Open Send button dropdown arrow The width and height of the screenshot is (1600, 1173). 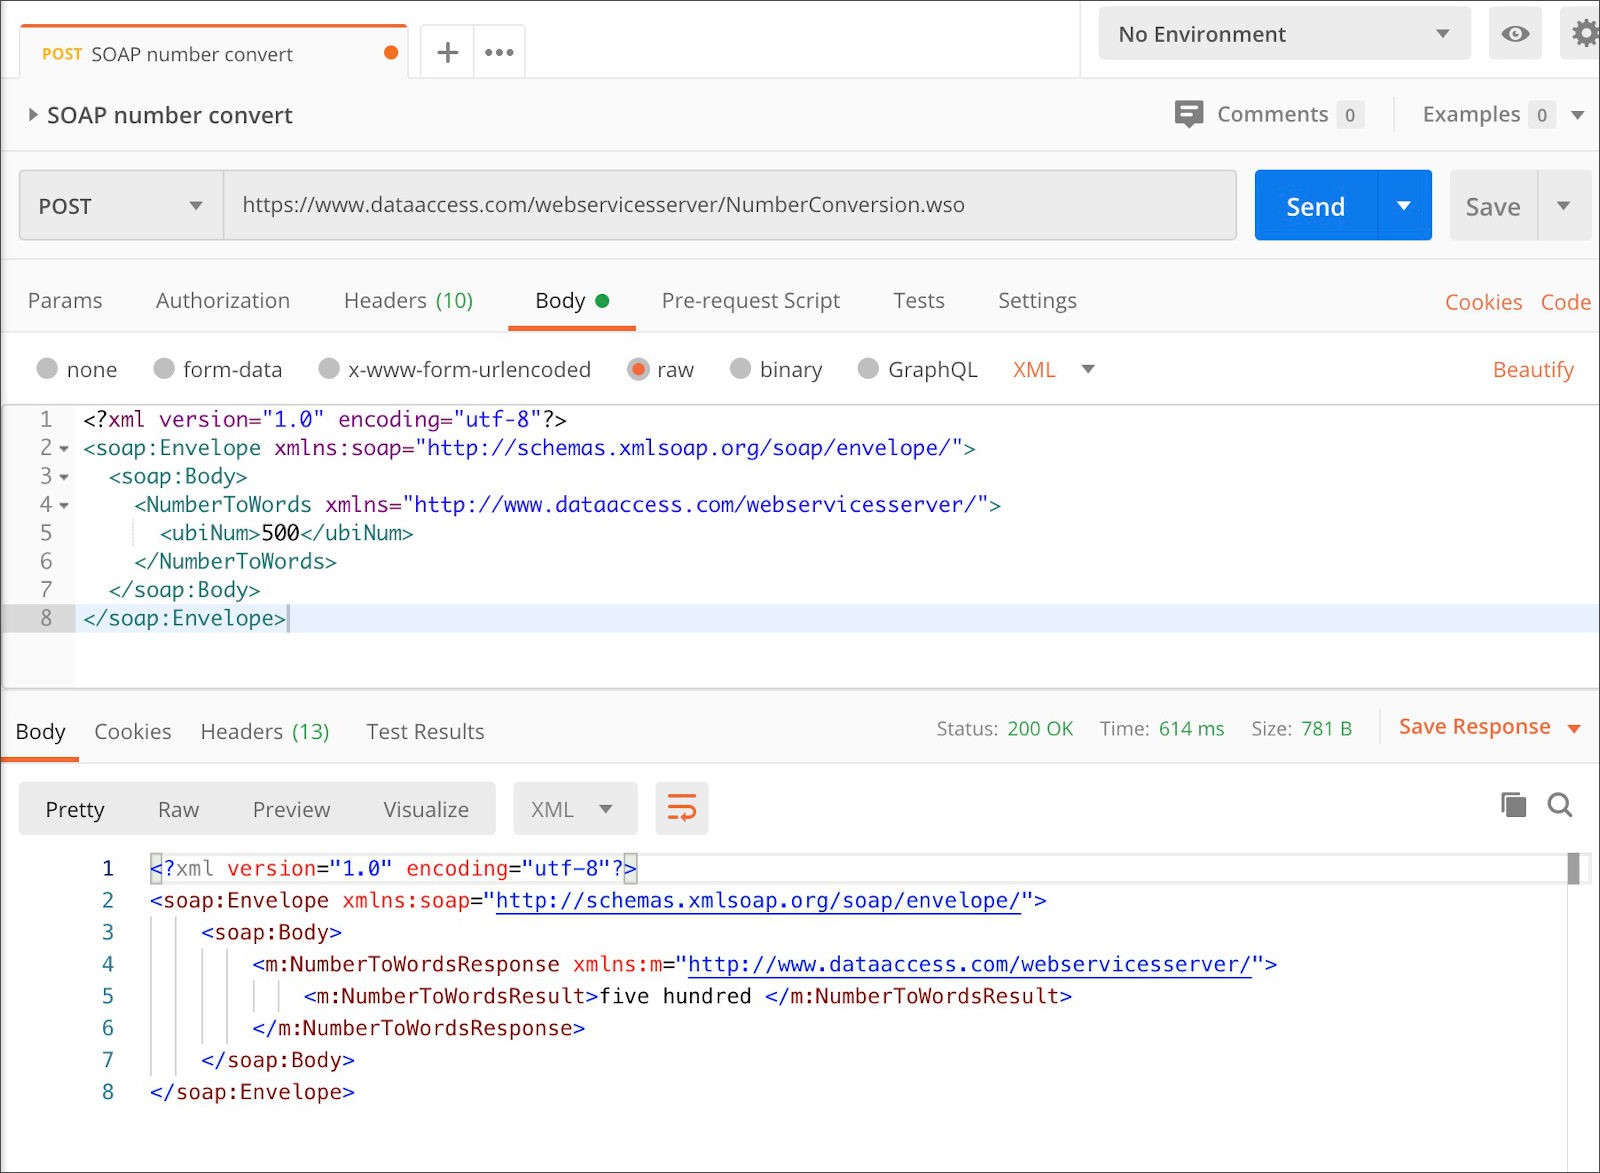(x=1404, y=206)
